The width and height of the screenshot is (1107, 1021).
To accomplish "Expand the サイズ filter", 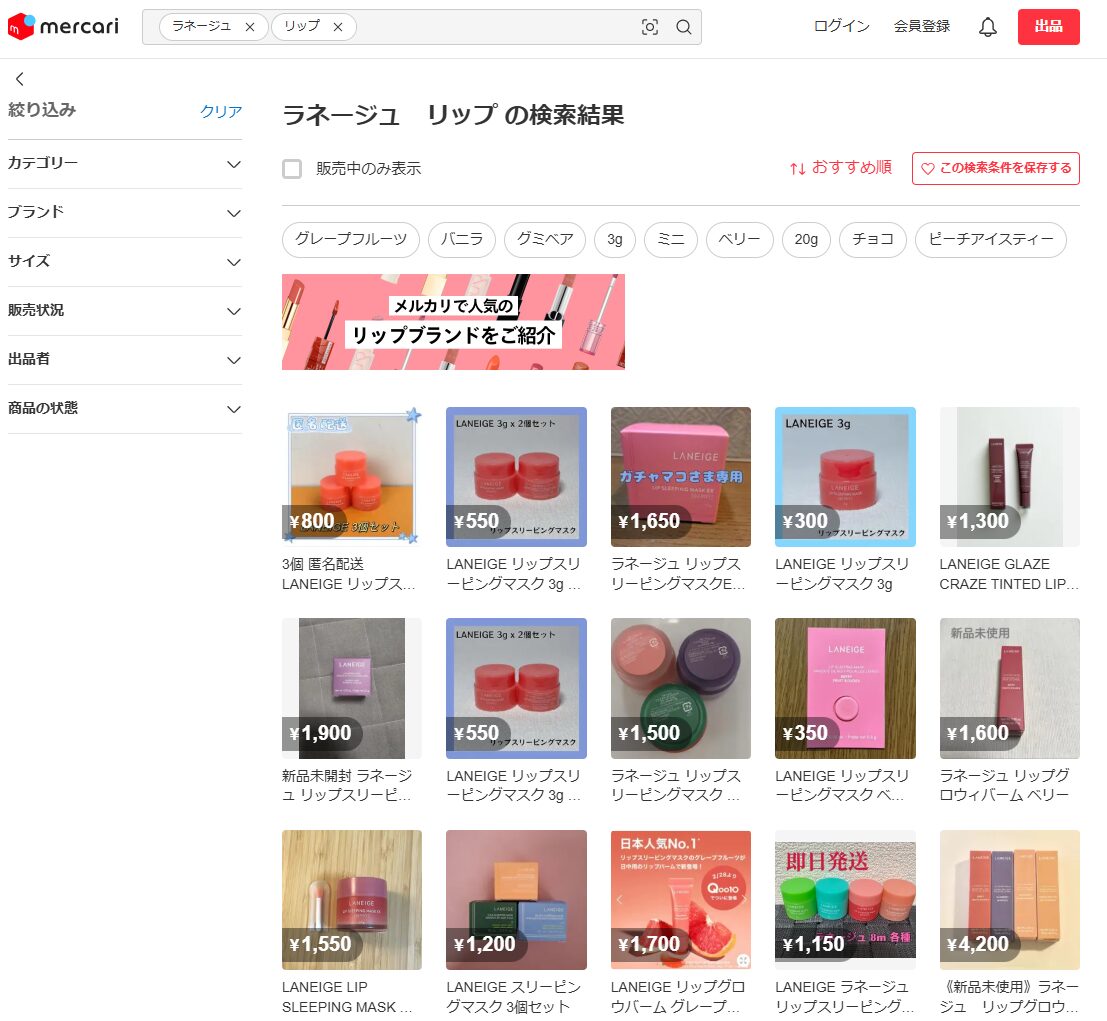I will pyautogui.click(x=124, y=261).
